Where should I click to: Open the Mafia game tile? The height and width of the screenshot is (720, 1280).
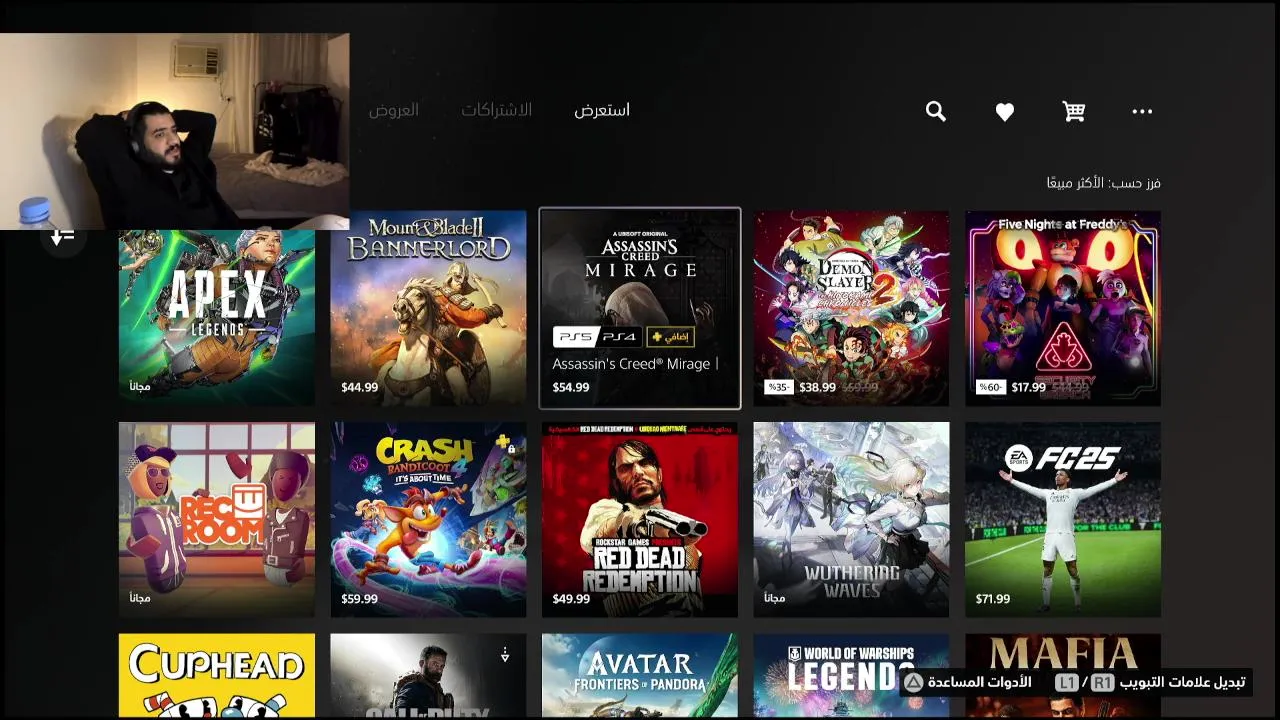pos(1063,676)
